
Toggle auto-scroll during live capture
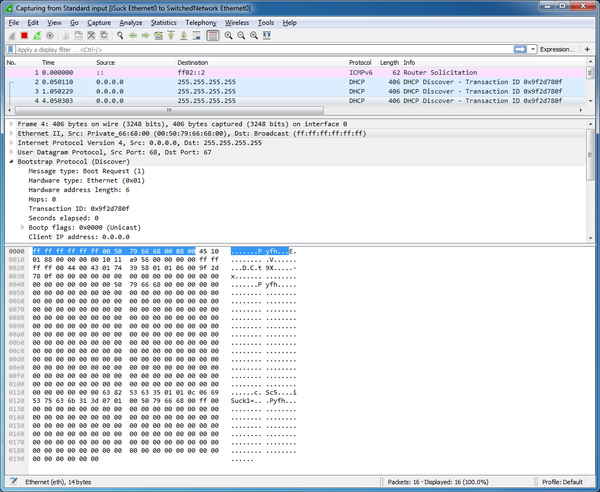[197, 35]
